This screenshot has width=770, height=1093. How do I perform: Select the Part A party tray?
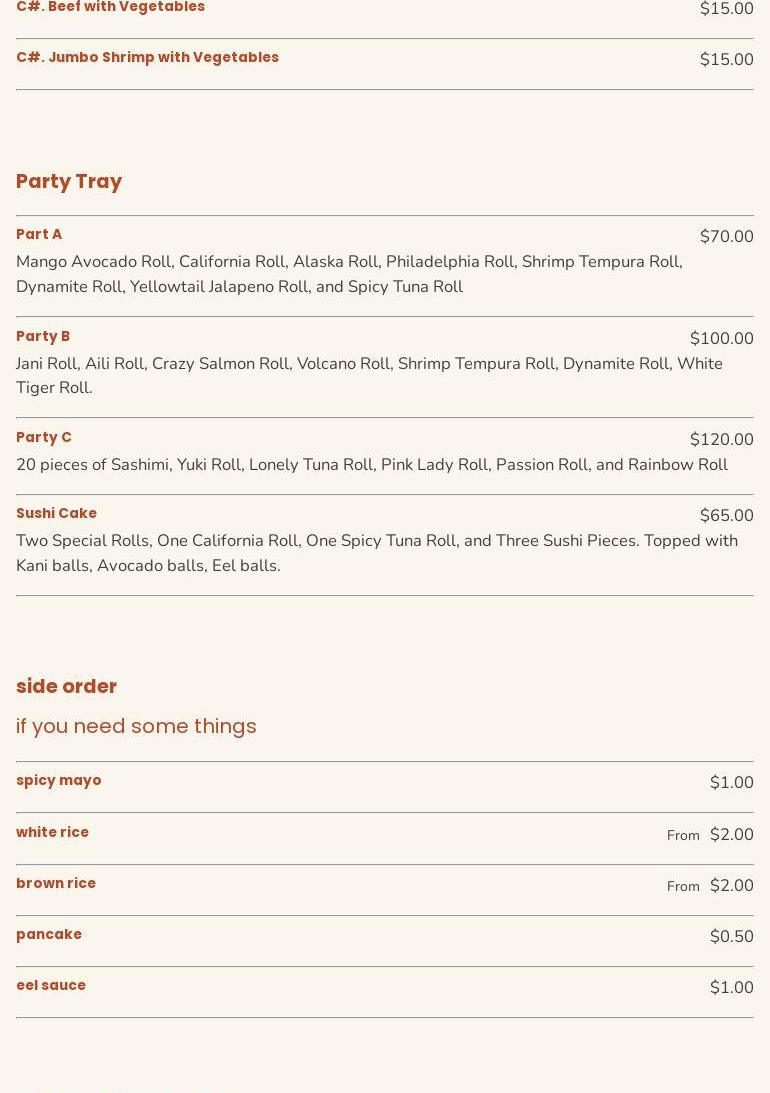coord(39,234)
